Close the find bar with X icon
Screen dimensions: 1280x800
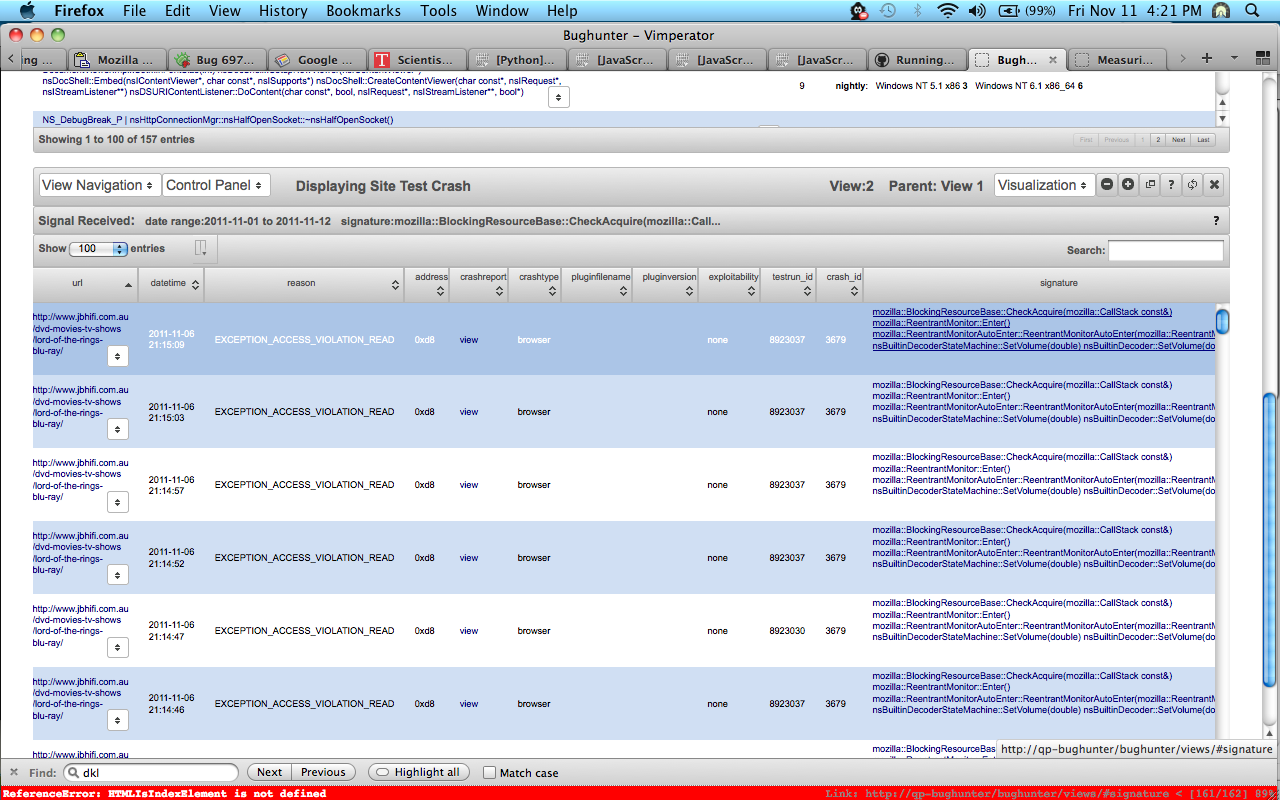[x=14, y=772]
